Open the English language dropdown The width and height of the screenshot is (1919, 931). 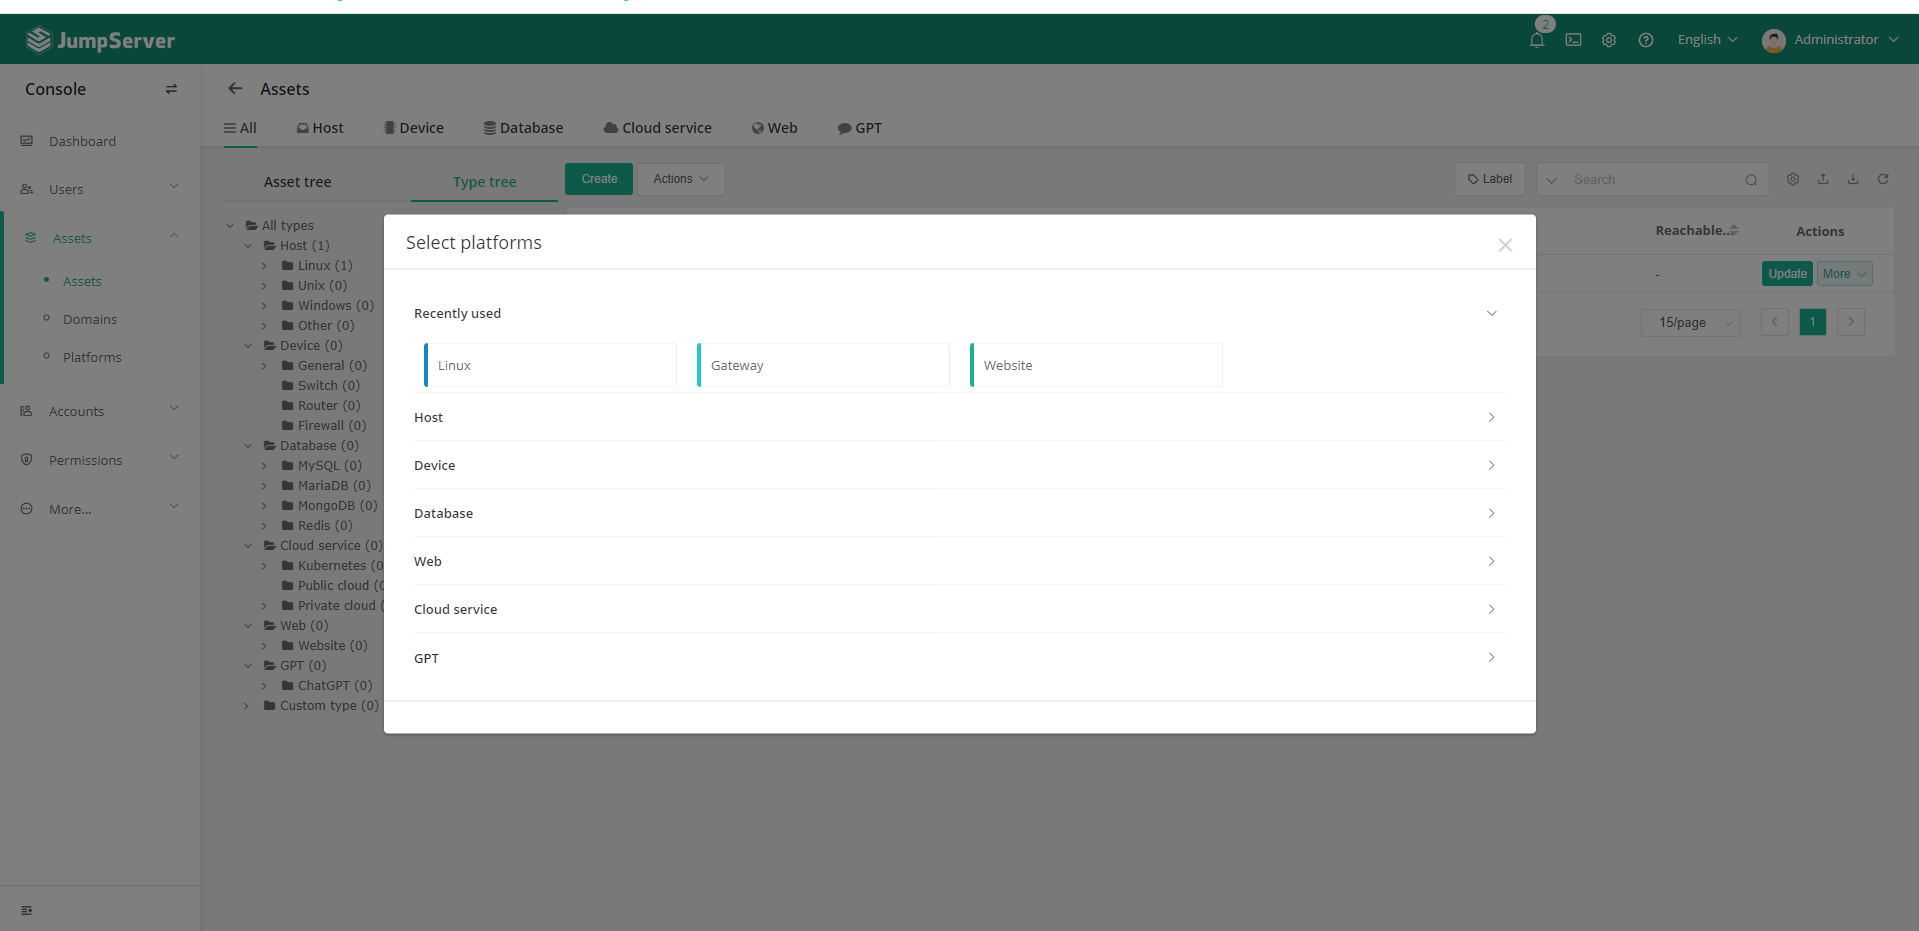click(x=1707, y=40)
